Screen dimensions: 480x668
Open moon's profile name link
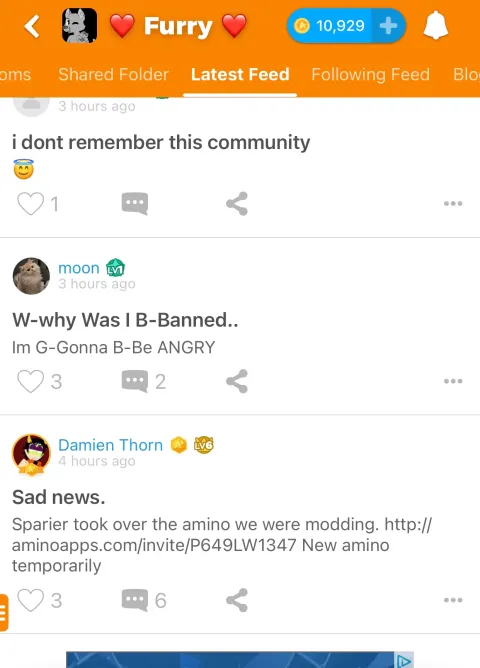point(79,268)
